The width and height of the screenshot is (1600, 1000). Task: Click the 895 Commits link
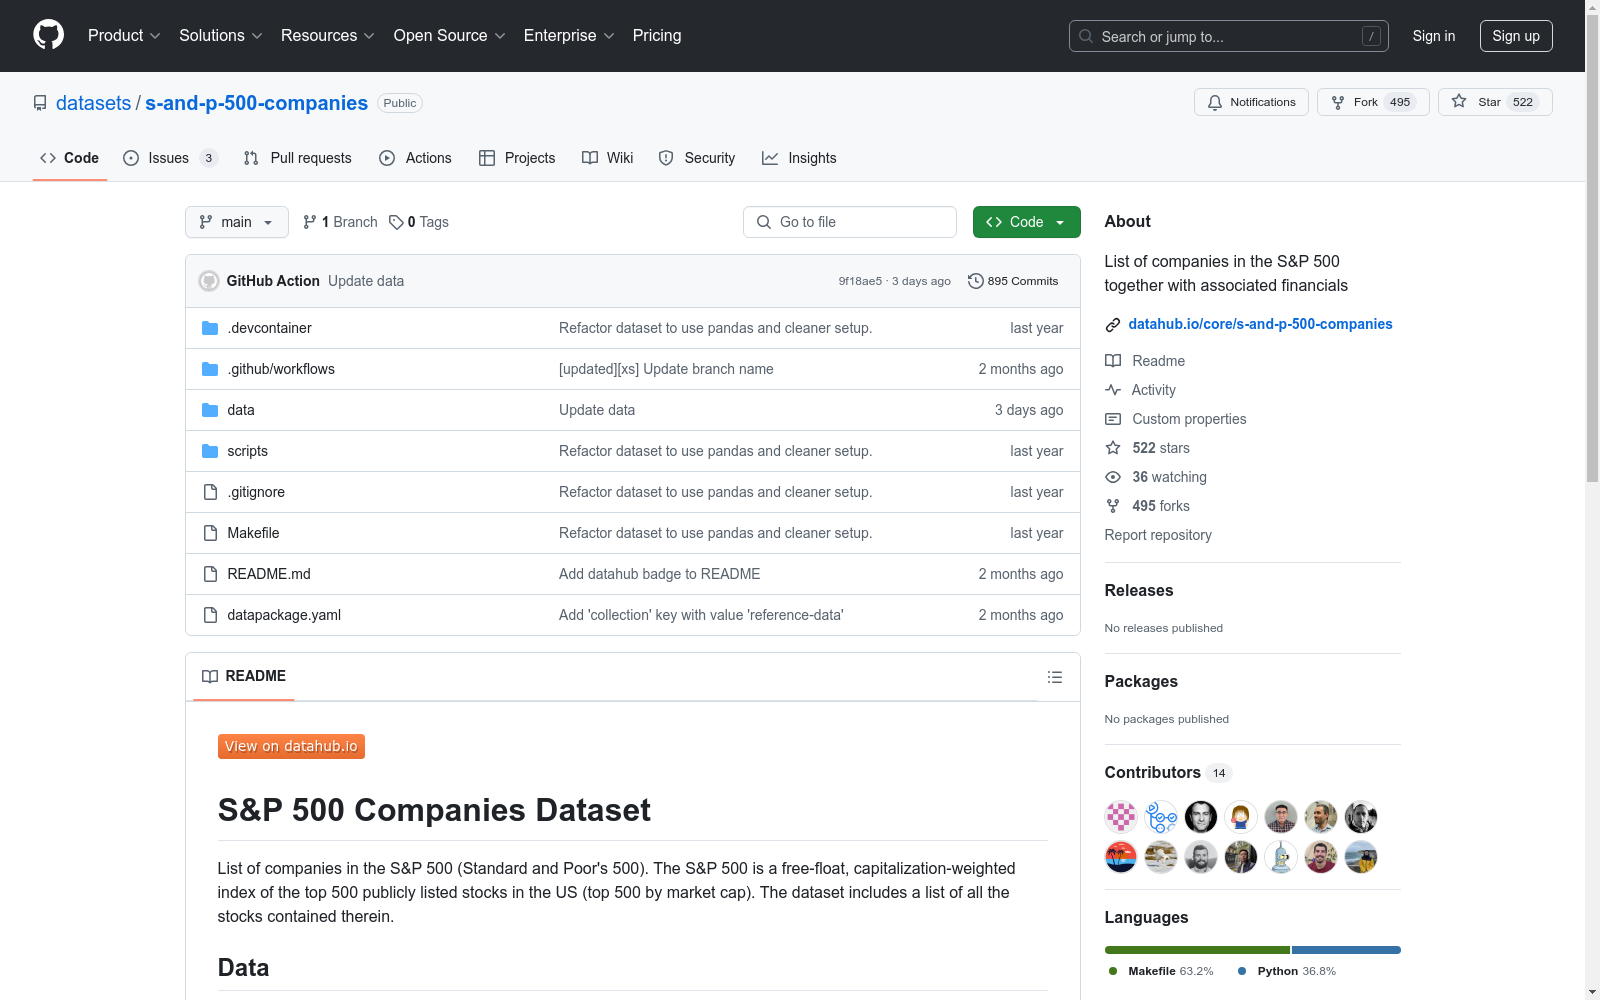1013,281
